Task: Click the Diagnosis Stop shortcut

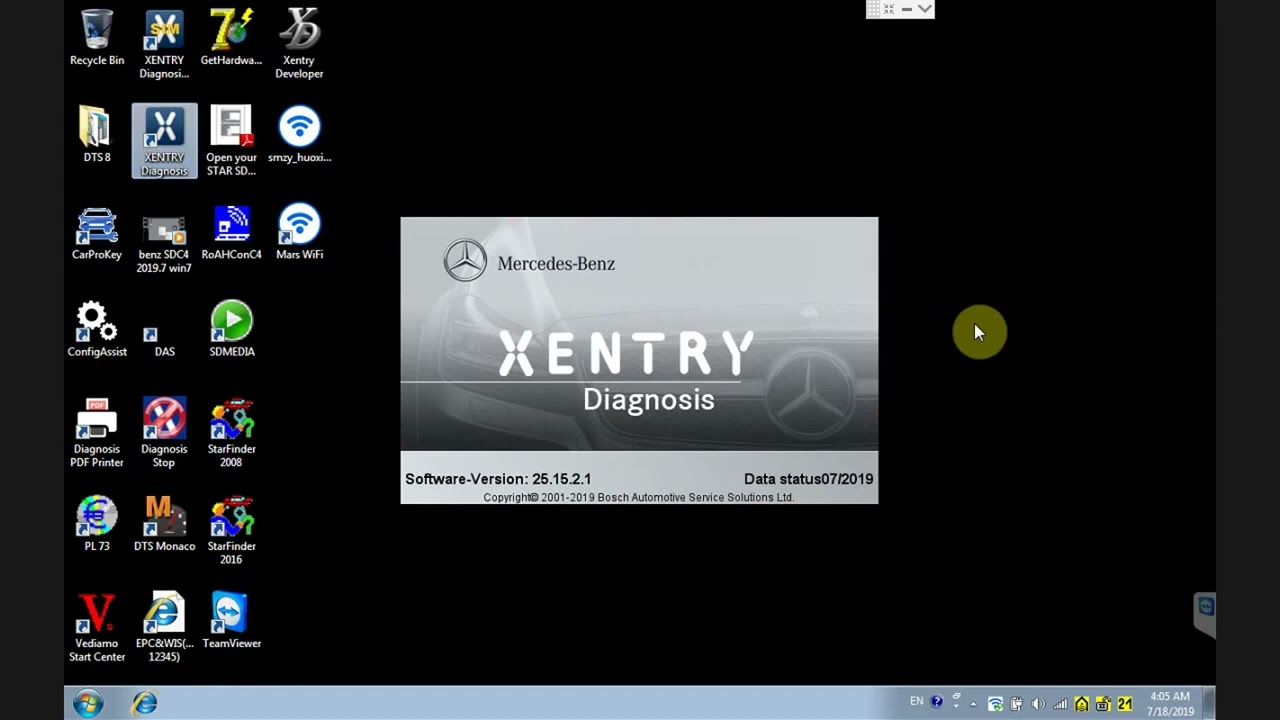Action: (x=164, y=433)
